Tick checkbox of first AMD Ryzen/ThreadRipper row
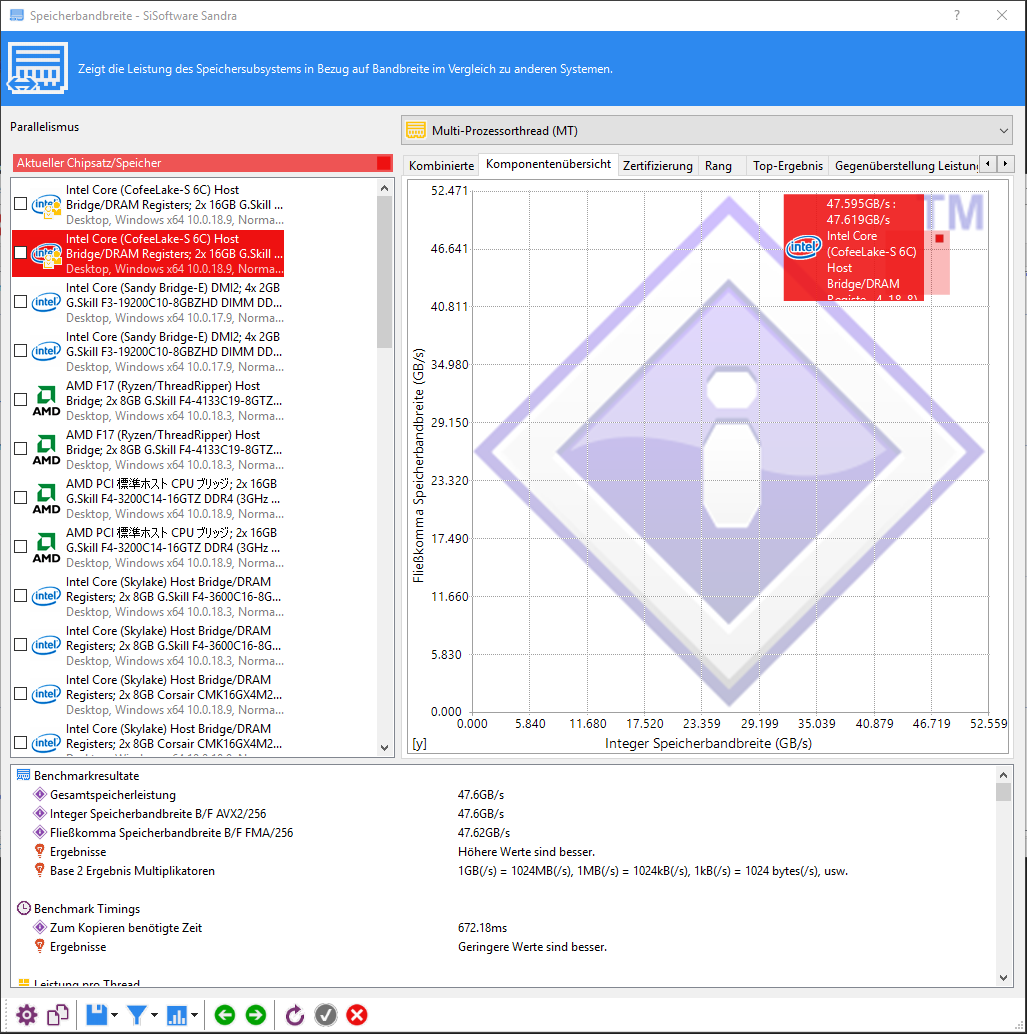 [20, 400]
